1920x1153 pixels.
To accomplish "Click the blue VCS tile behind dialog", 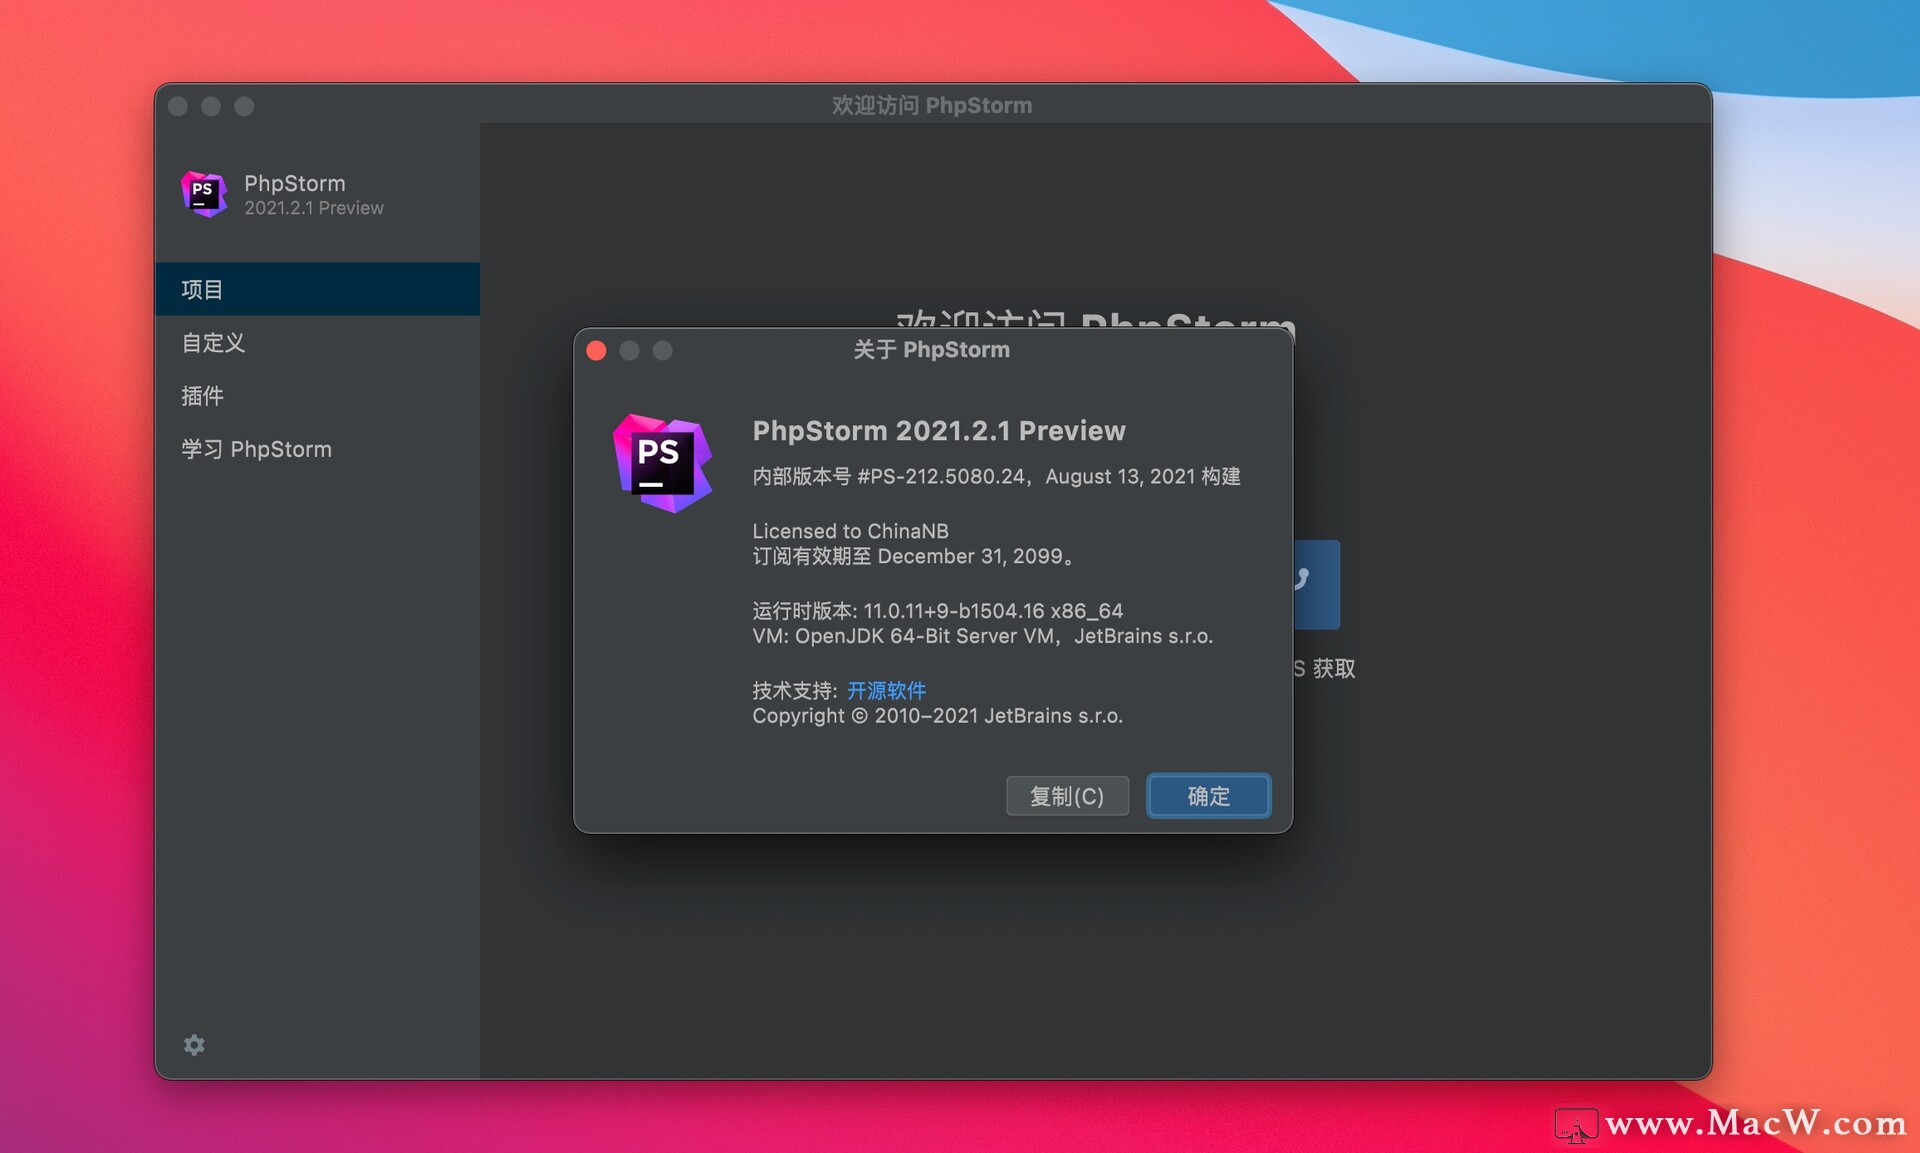I will click(1317, 585).
